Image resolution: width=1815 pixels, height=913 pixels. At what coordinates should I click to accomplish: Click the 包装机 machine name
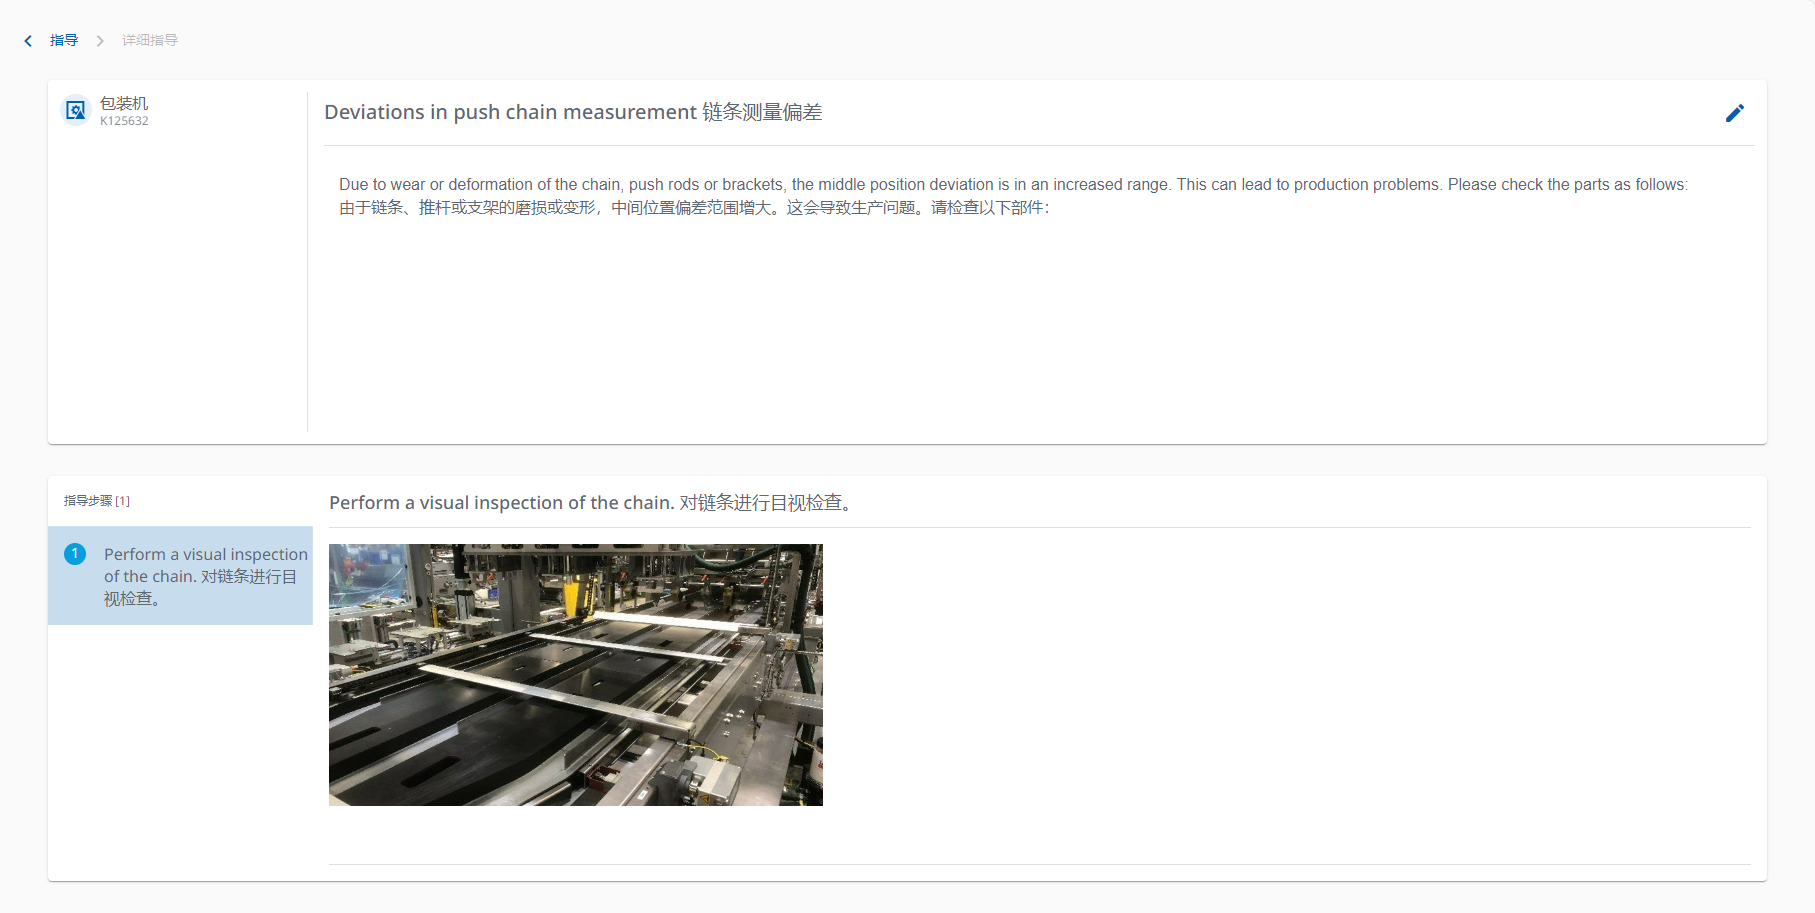[x=124, y=103]
